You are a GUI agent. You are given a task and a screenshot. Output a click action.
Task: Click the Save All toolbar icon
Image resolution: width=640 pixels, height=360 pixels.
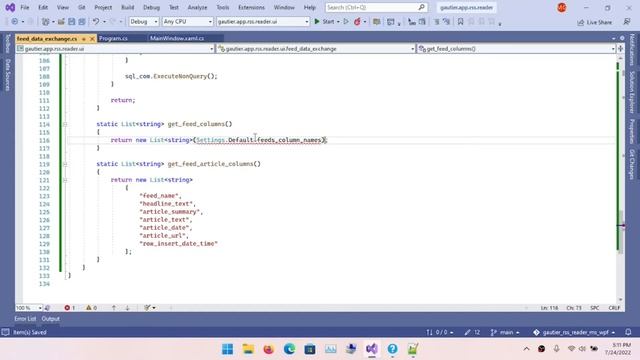(x=82, y=22)
